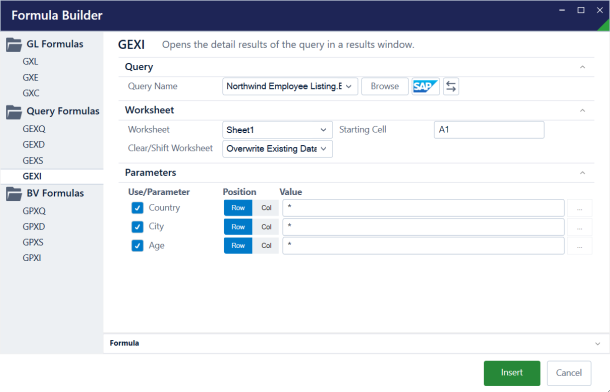
Task: Click the Starting Cell input field
Action: [x=489, y=130]
